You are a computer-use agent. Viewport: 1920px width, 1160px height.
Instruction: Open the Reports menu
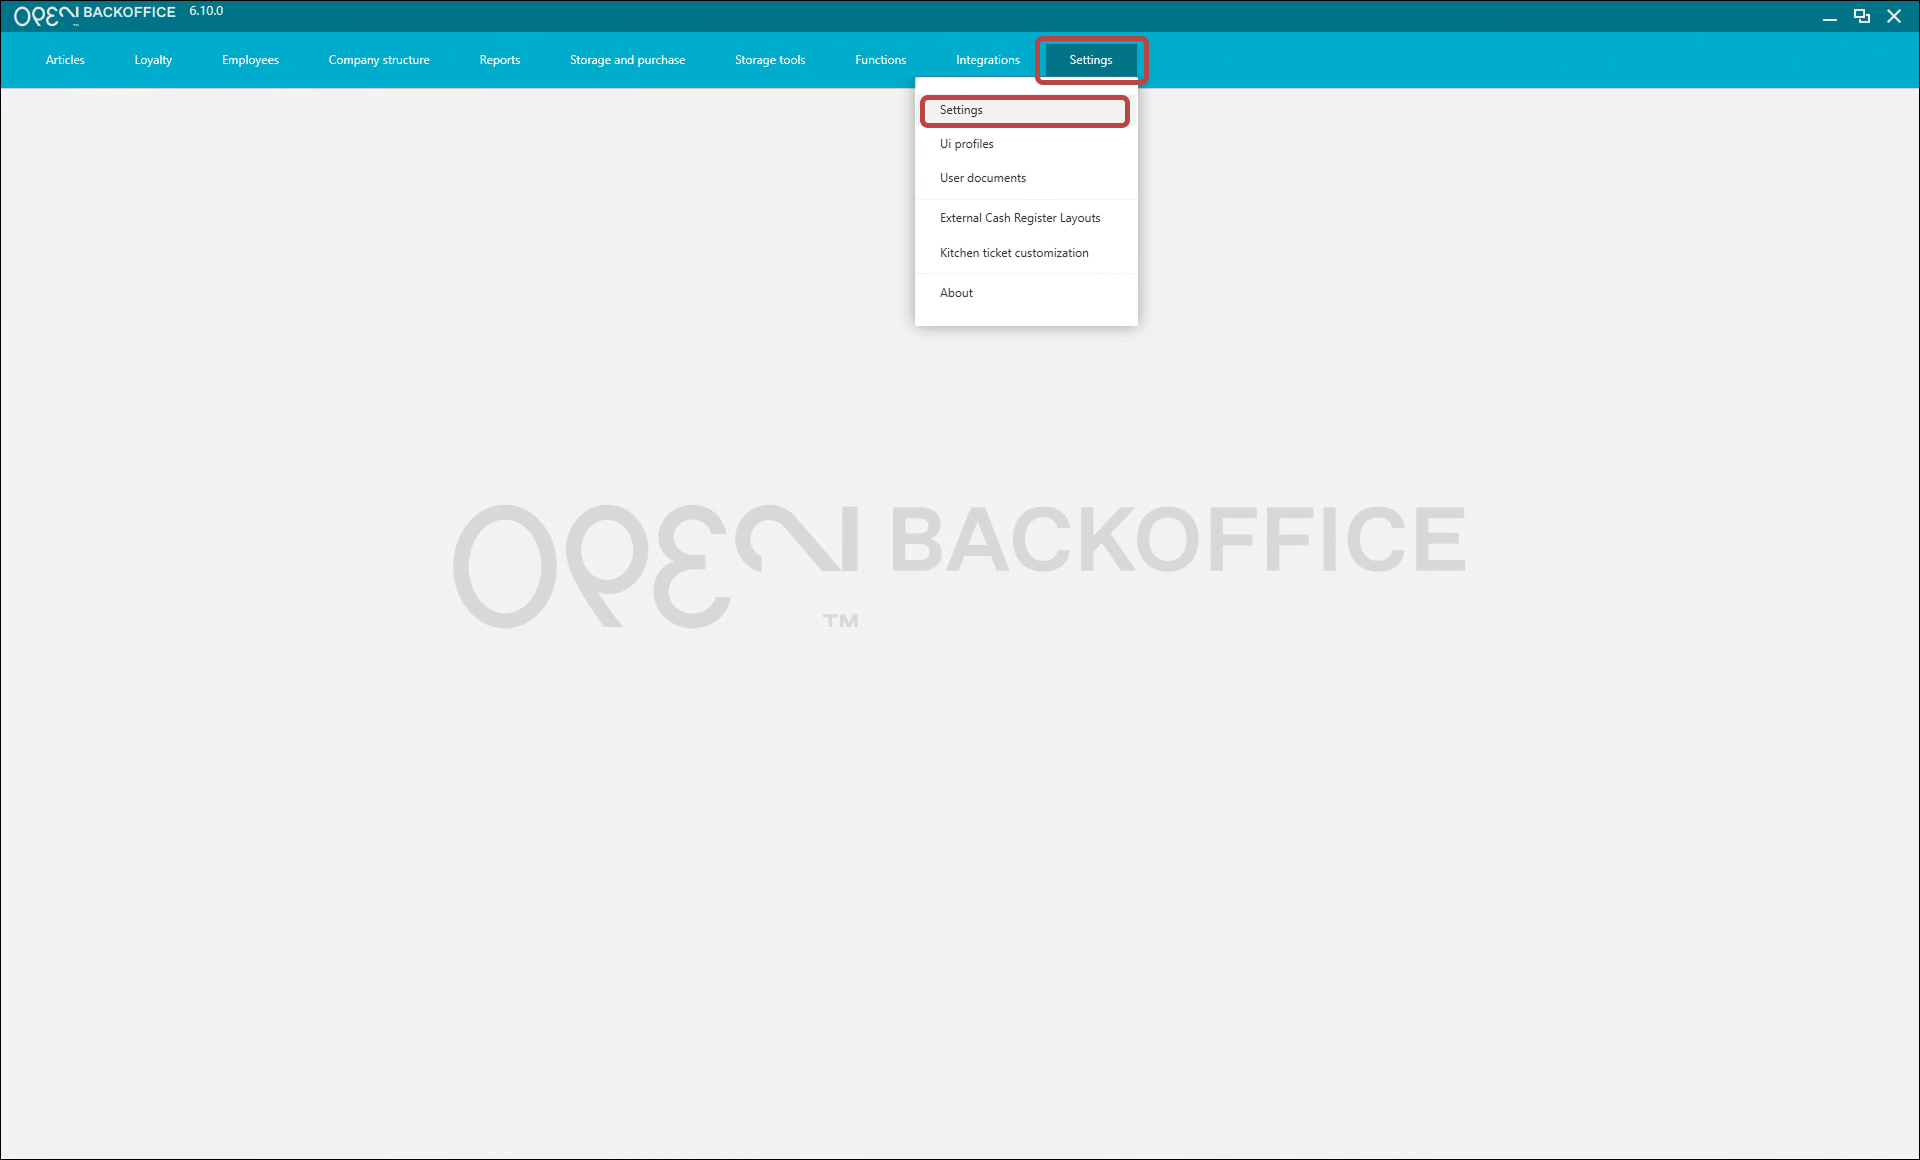click(x=500, y=60)
